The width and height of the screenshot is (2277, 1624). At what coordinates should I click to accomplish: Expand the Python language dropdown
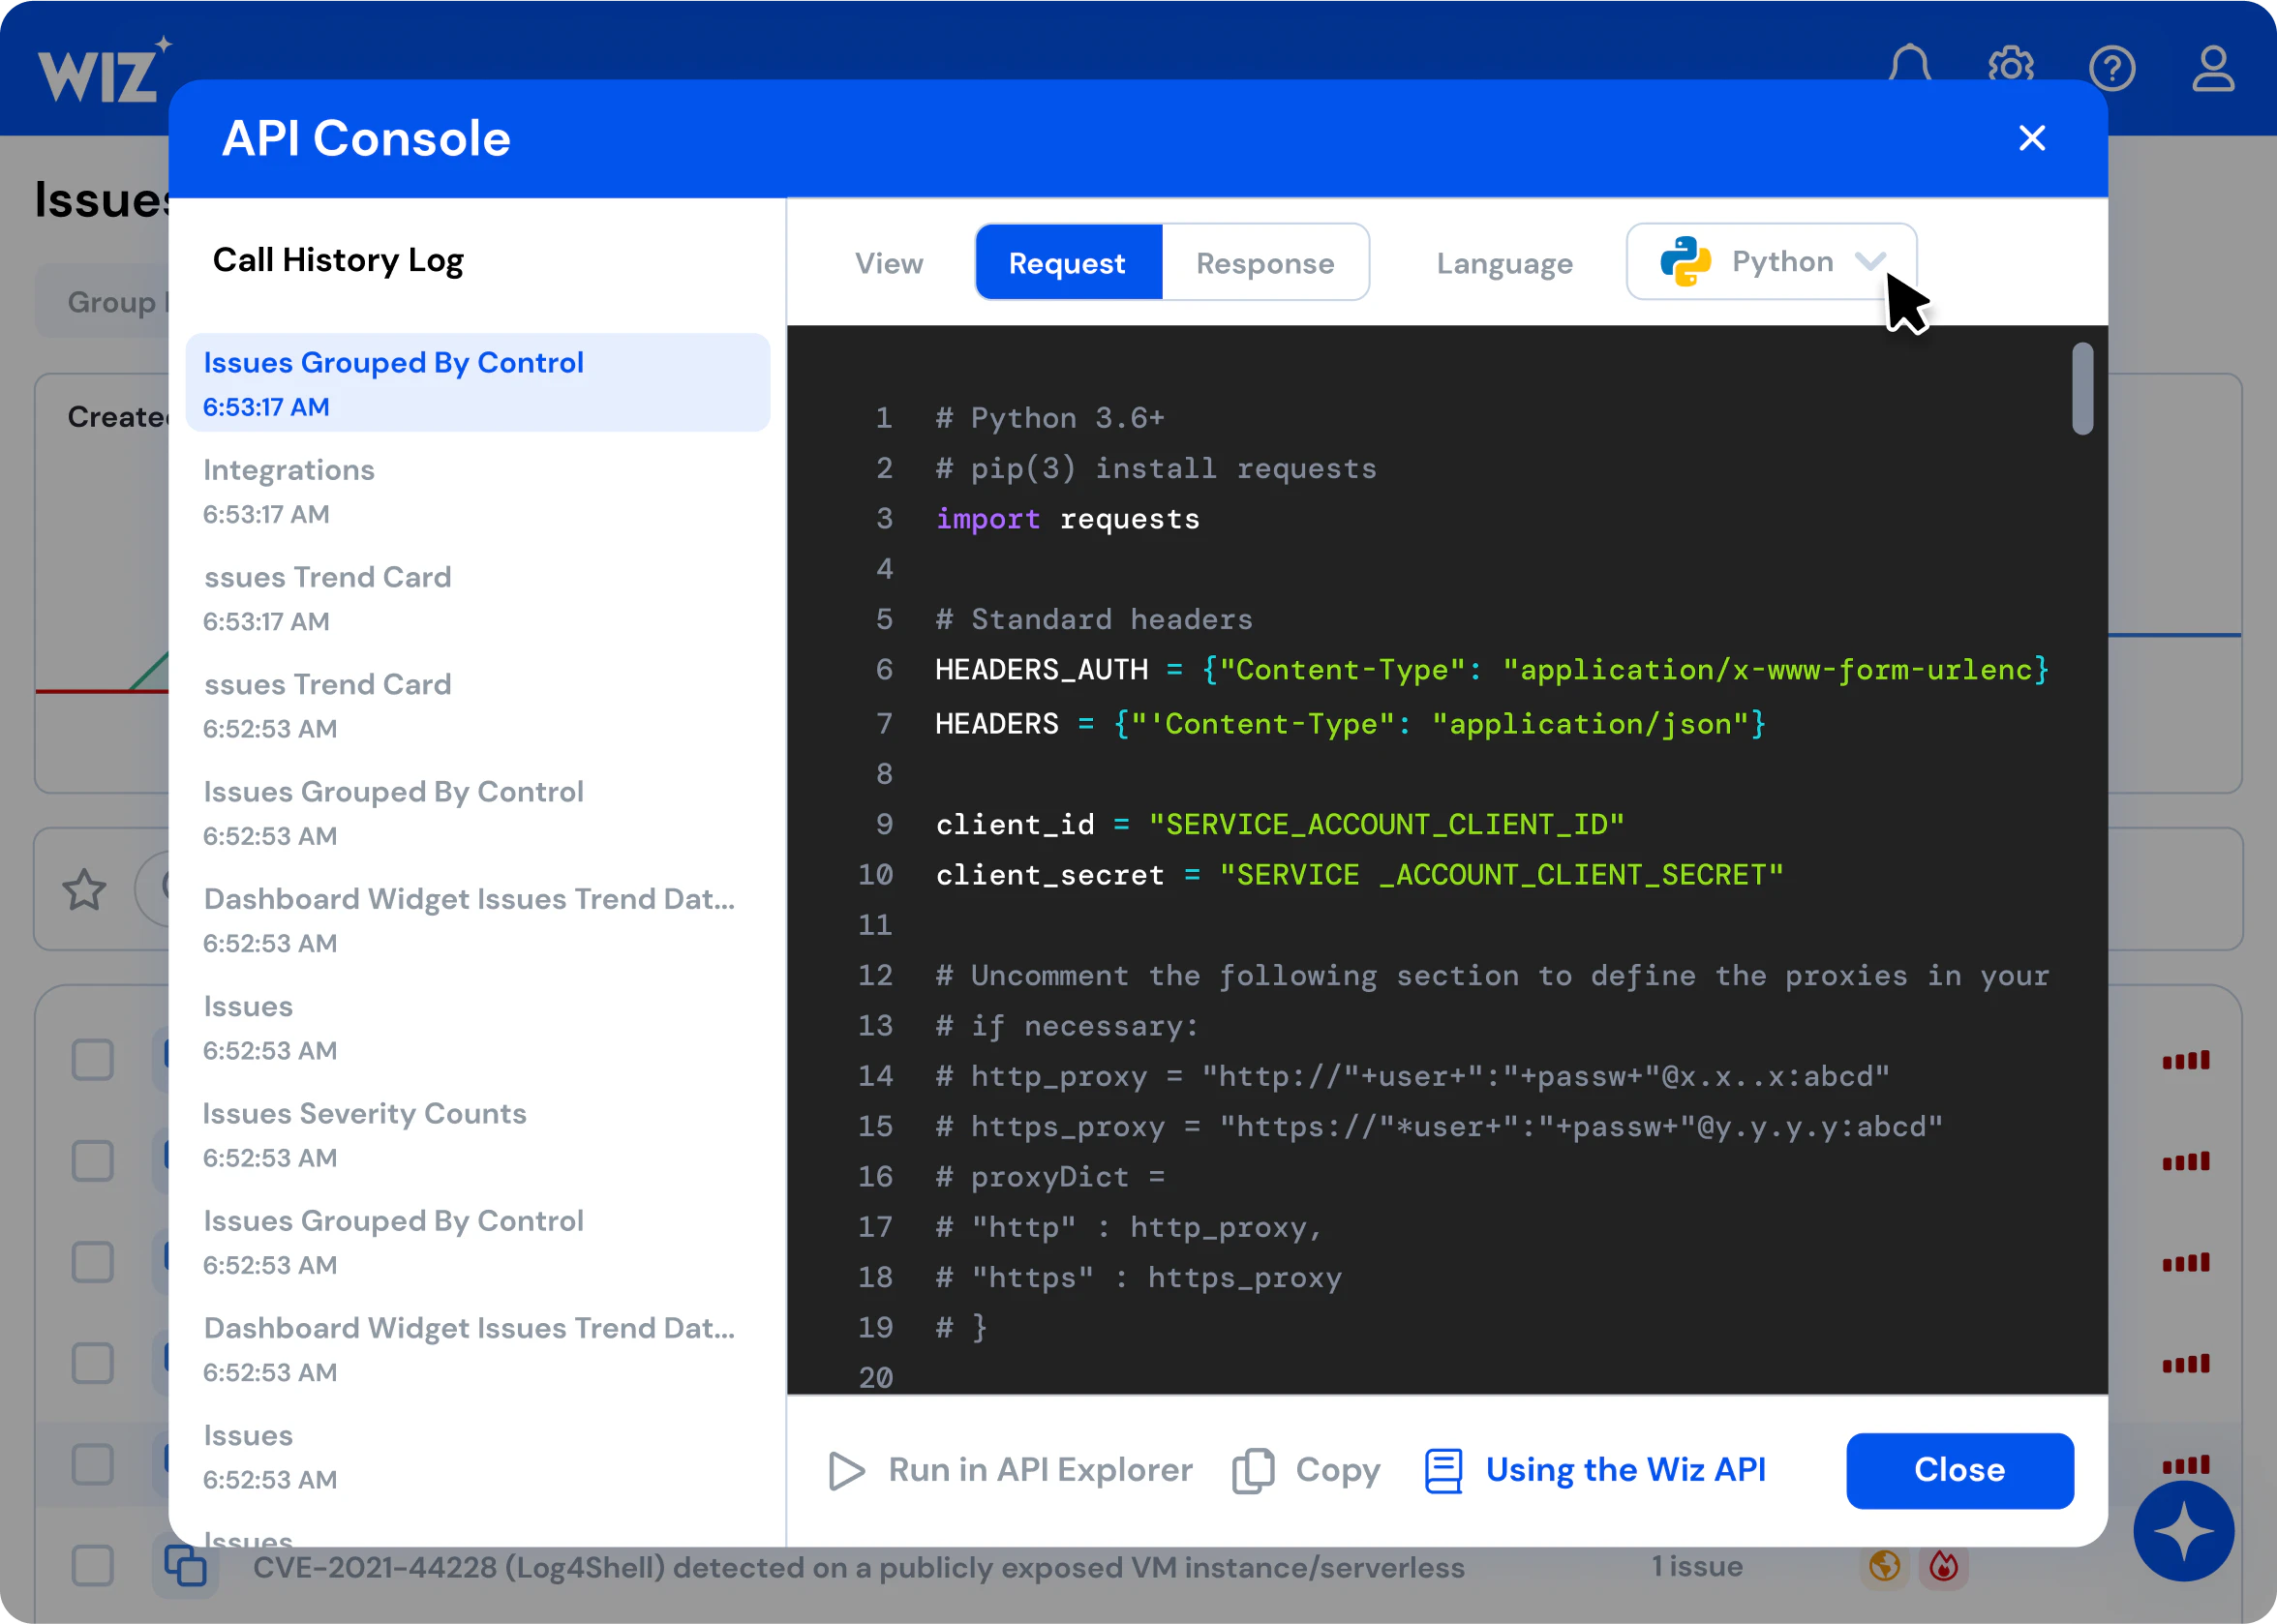pos(1874,260)
